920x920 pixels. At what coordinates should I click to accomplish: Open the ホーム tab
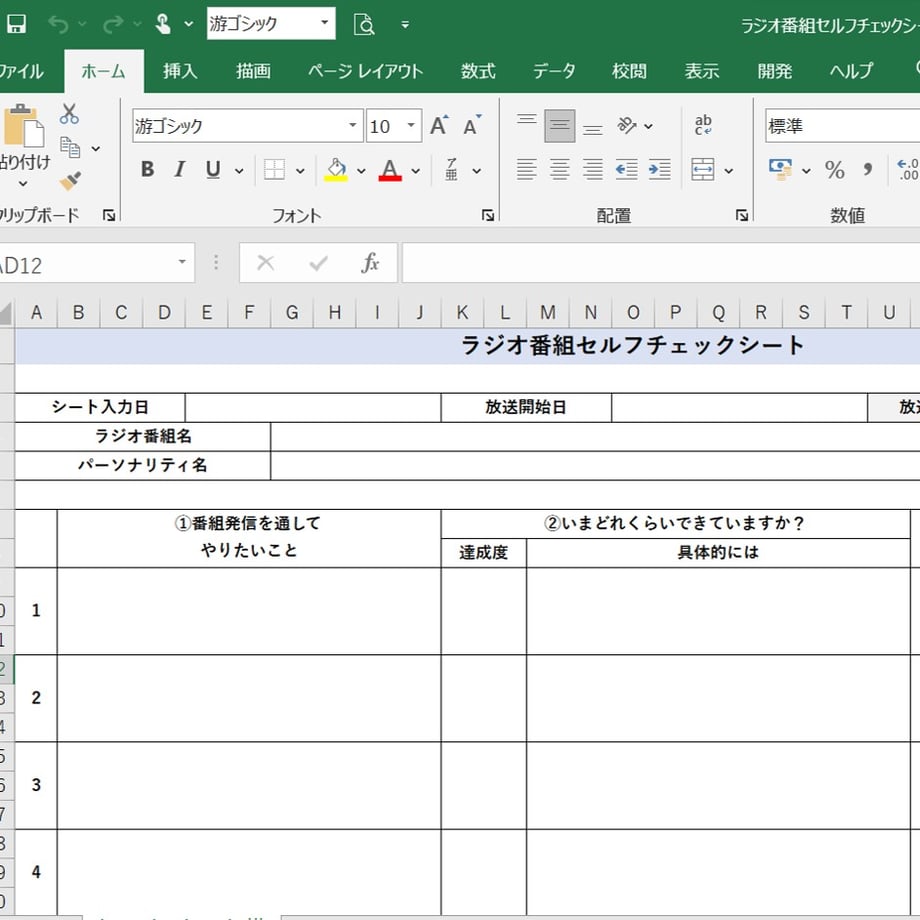click(x=103, y=71)
